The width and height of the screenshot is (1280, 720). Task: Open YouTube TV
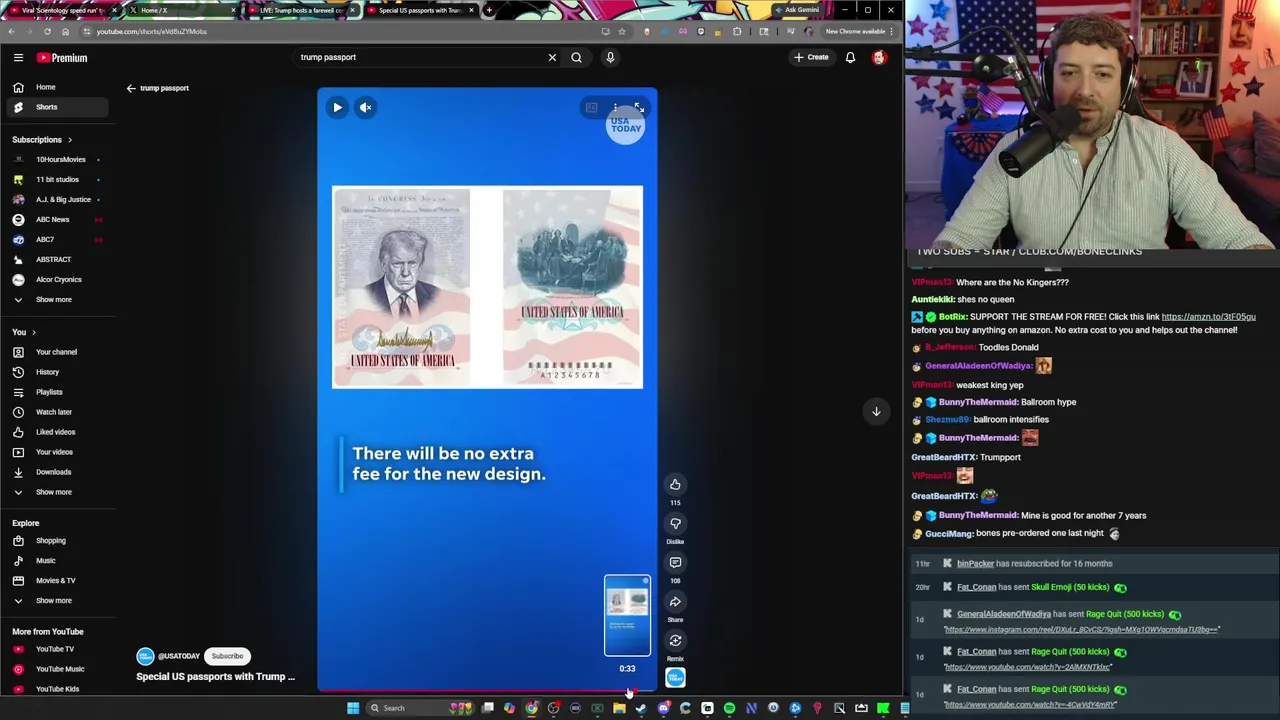pyautogui.click(x=58, y=649)
